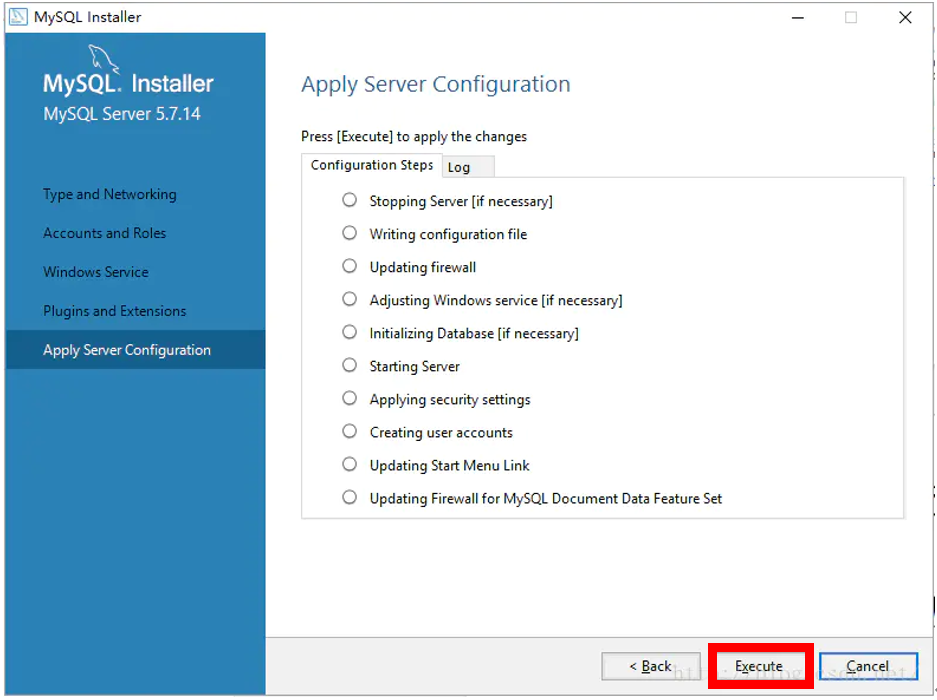Click the 'Stopping Server' status circle
The image size is (937, 700).
(x=349, y=200)
